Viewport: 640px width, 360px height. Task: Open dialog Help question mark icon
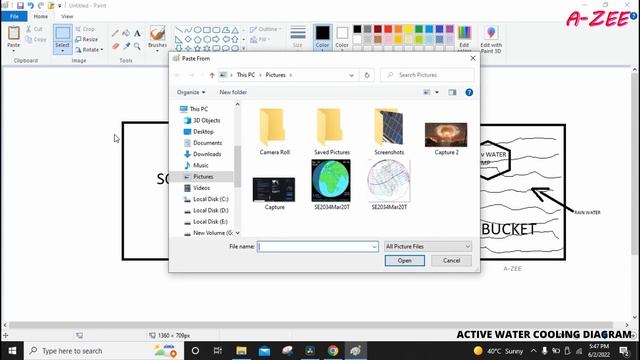tap(469, 92)
